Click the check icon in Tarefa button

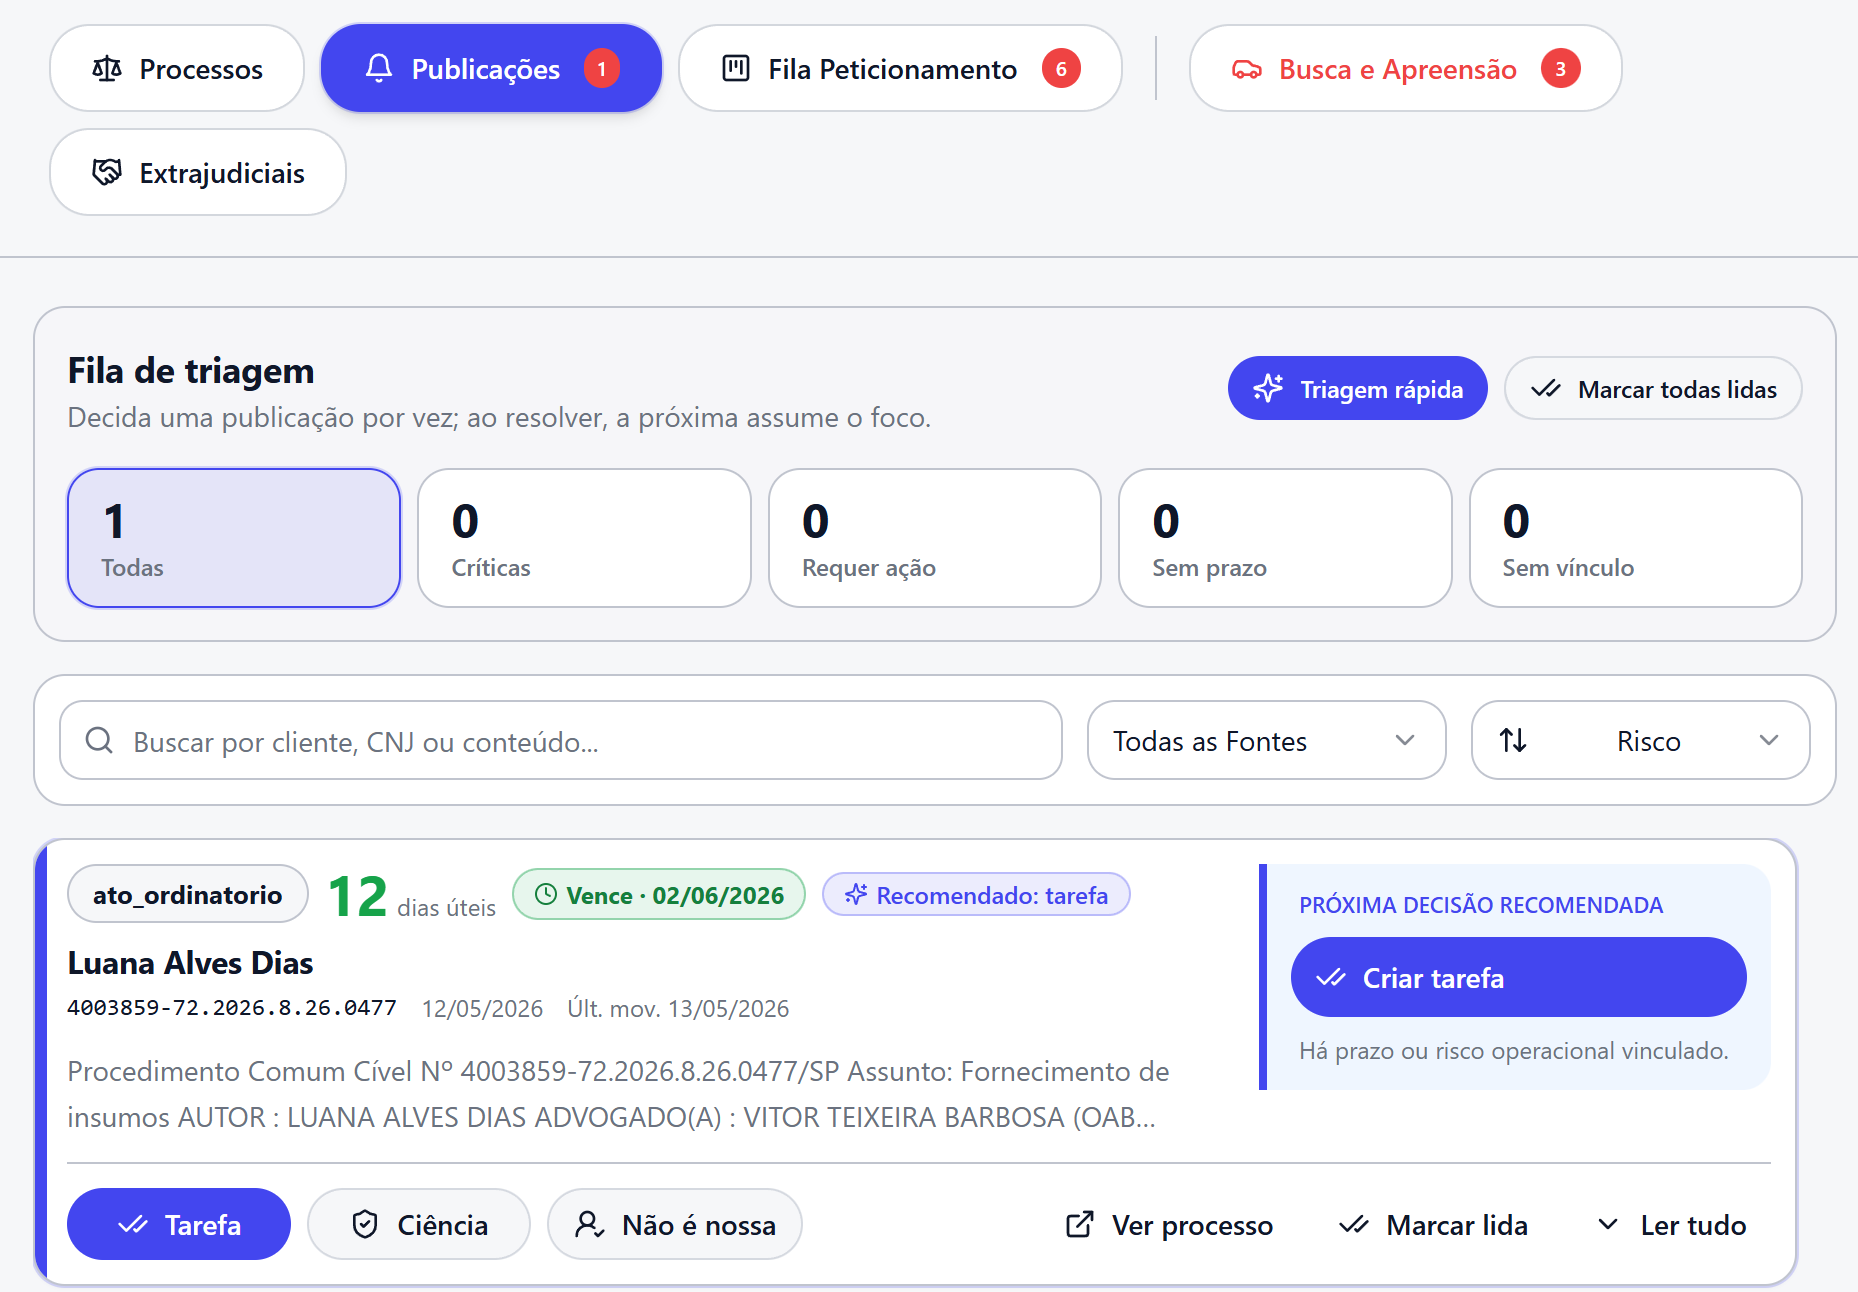(x=133, y=1224)
